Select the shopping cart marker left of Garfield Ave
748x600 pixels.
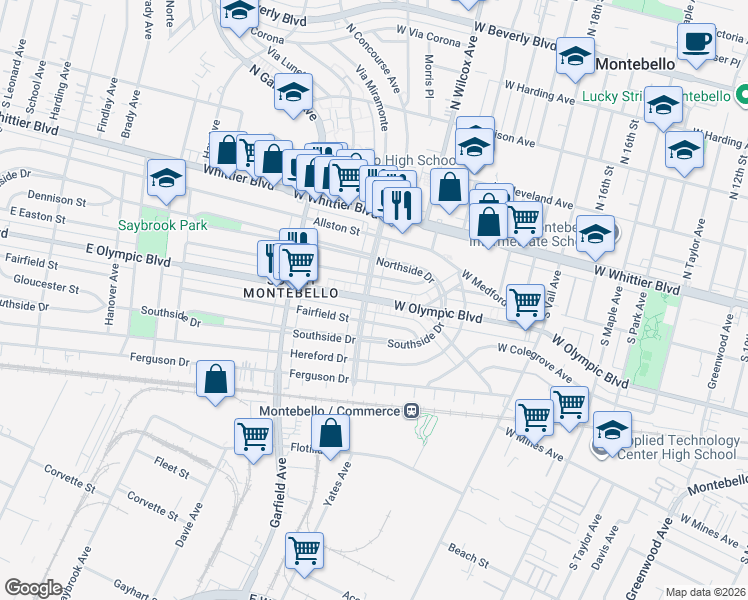254,439
